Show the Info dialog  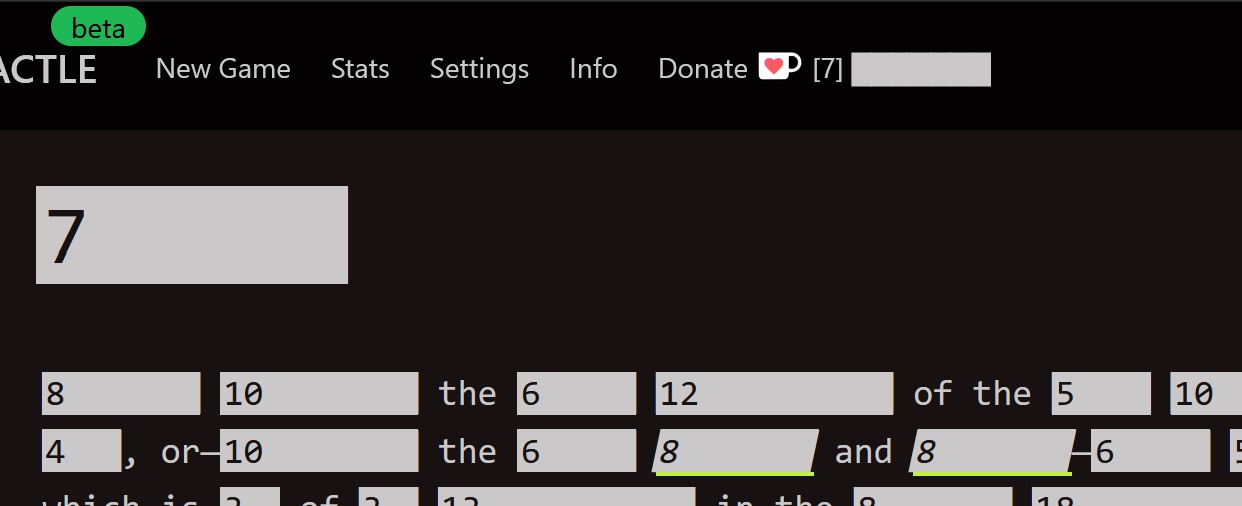pyautogui.click(x=593, y=69)
